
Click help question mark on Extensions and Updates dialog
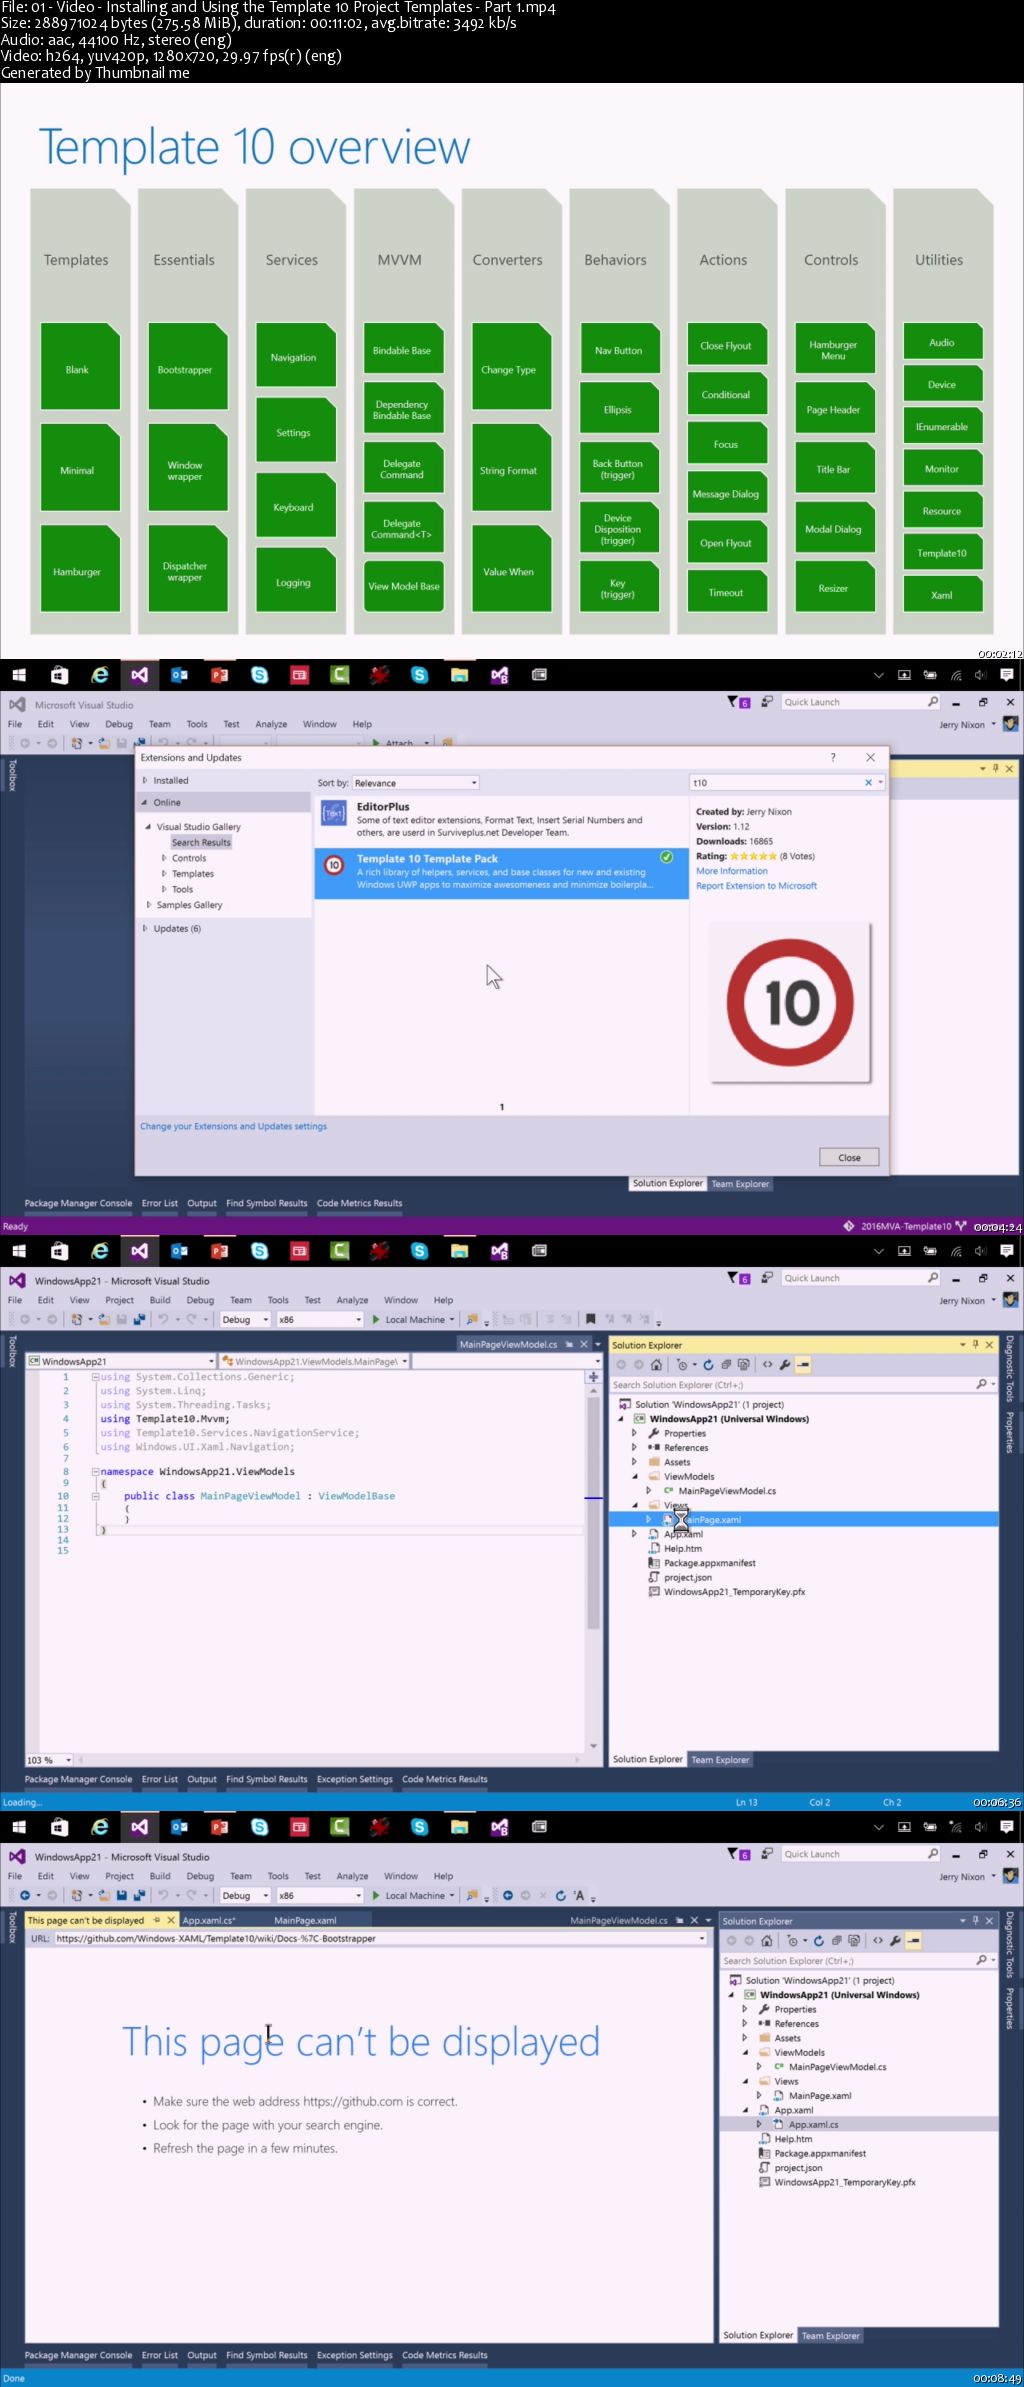[833, 757]
